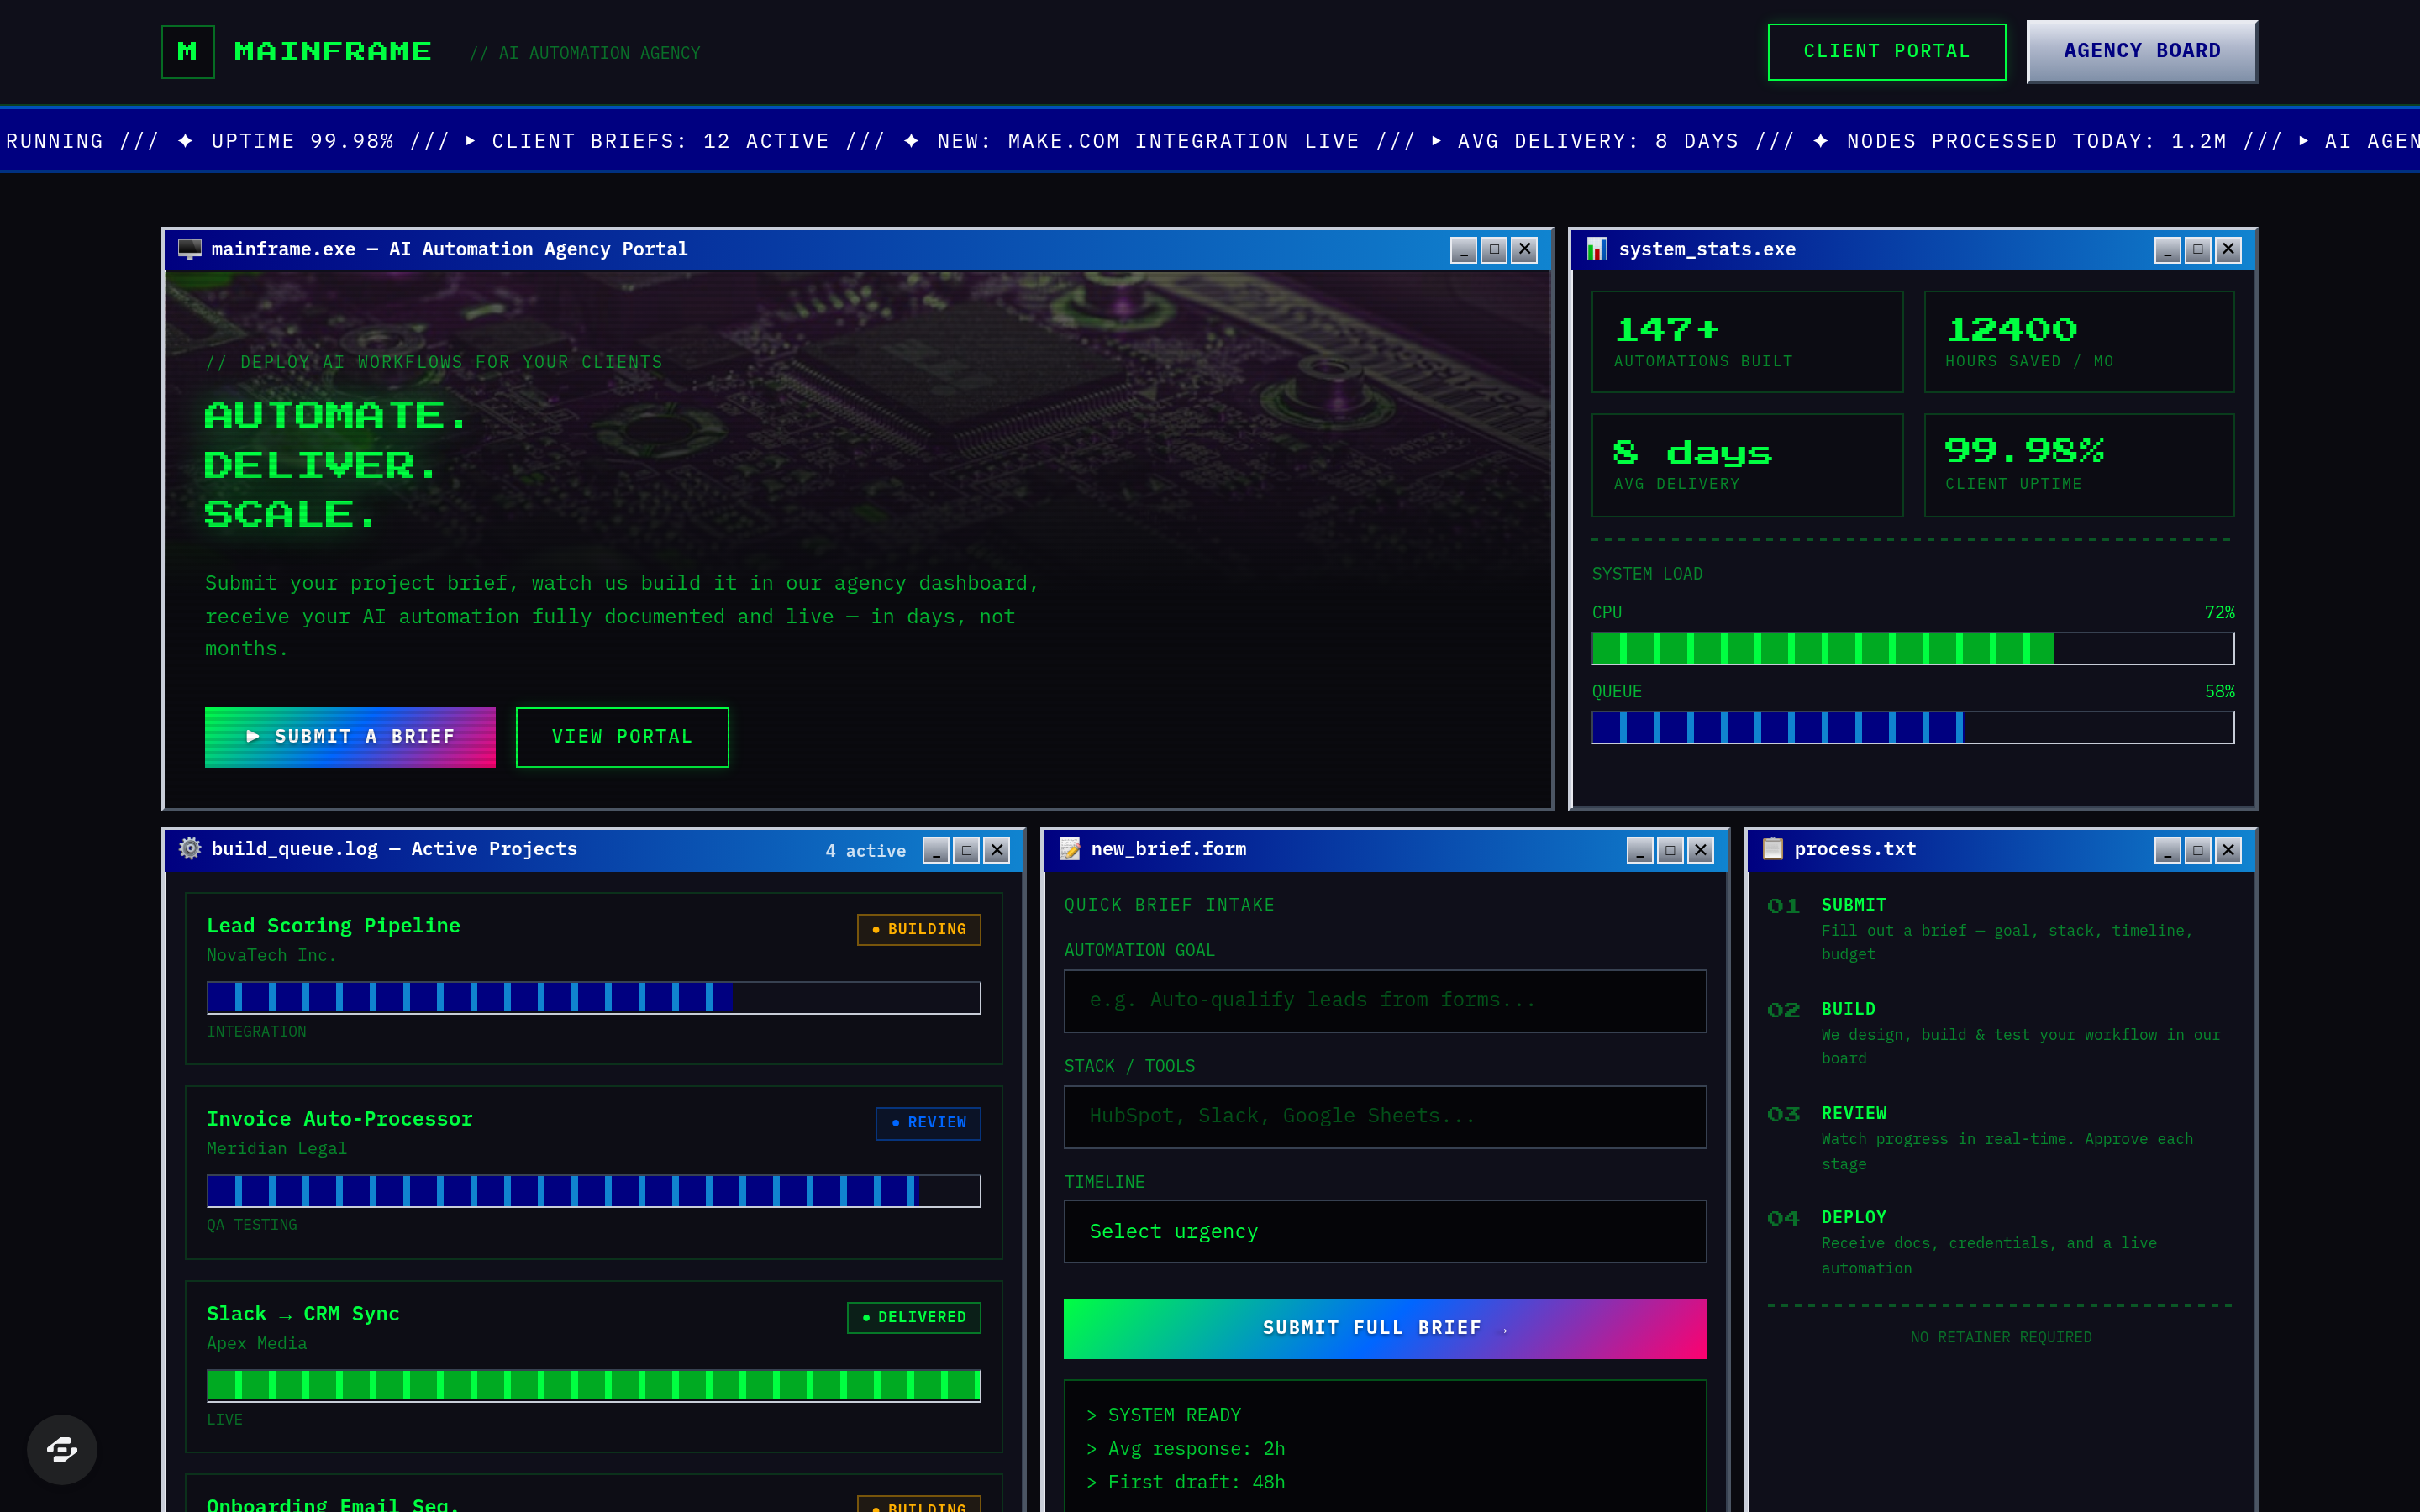This screenshot has width=2420, height=1512.
Task: Close the new_brief.form window
Action: coord(1701,850)
